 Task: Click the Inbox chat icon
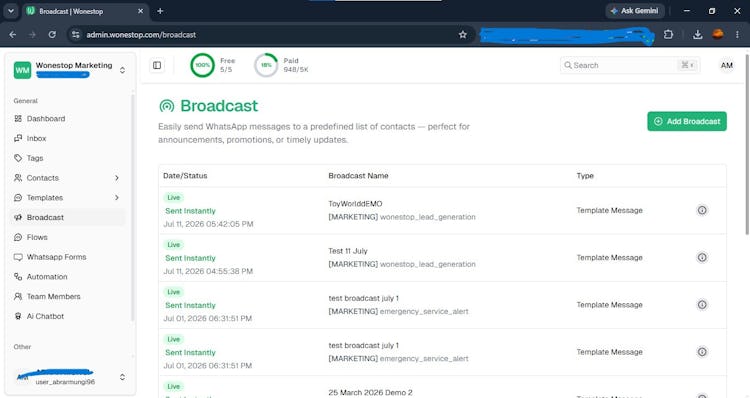(18, 138)
